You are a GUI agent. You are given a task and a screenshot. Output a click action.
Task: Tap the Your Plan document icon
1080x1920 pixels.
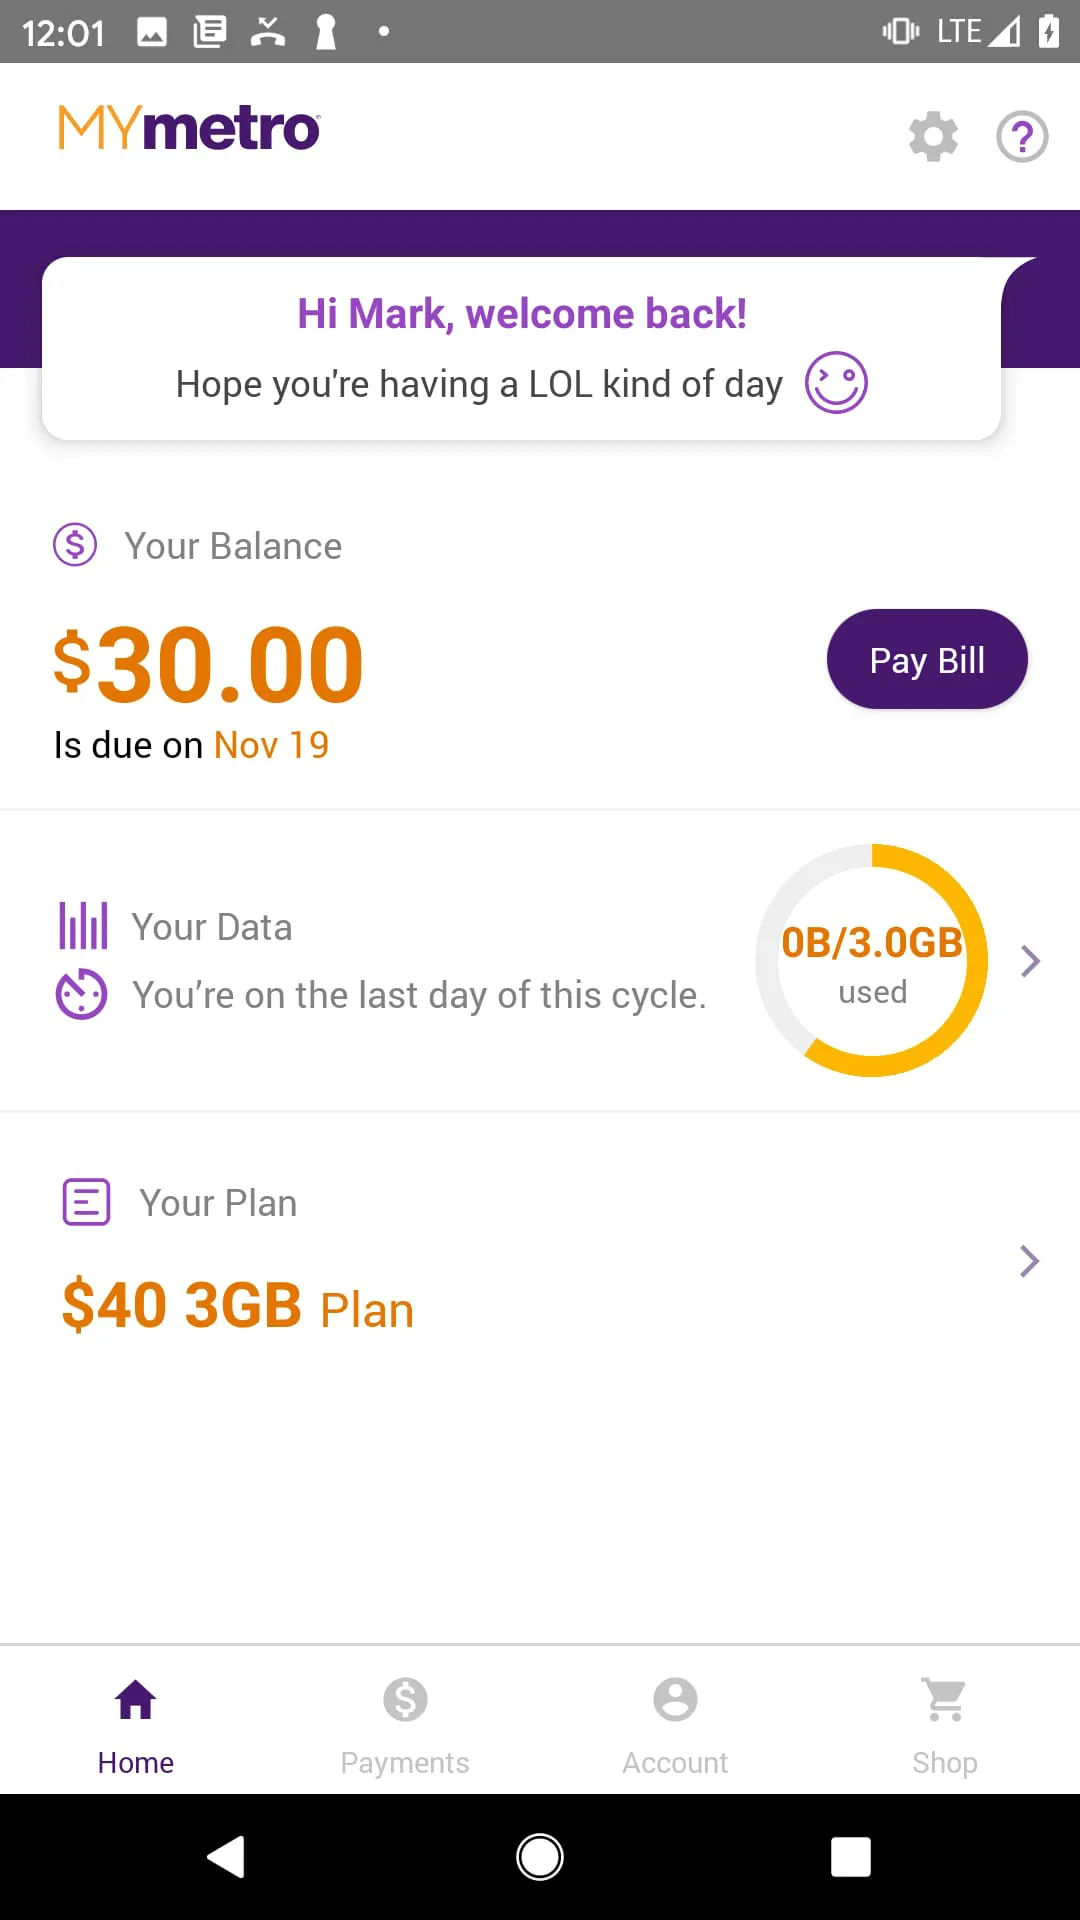(x=87, y=1201)
